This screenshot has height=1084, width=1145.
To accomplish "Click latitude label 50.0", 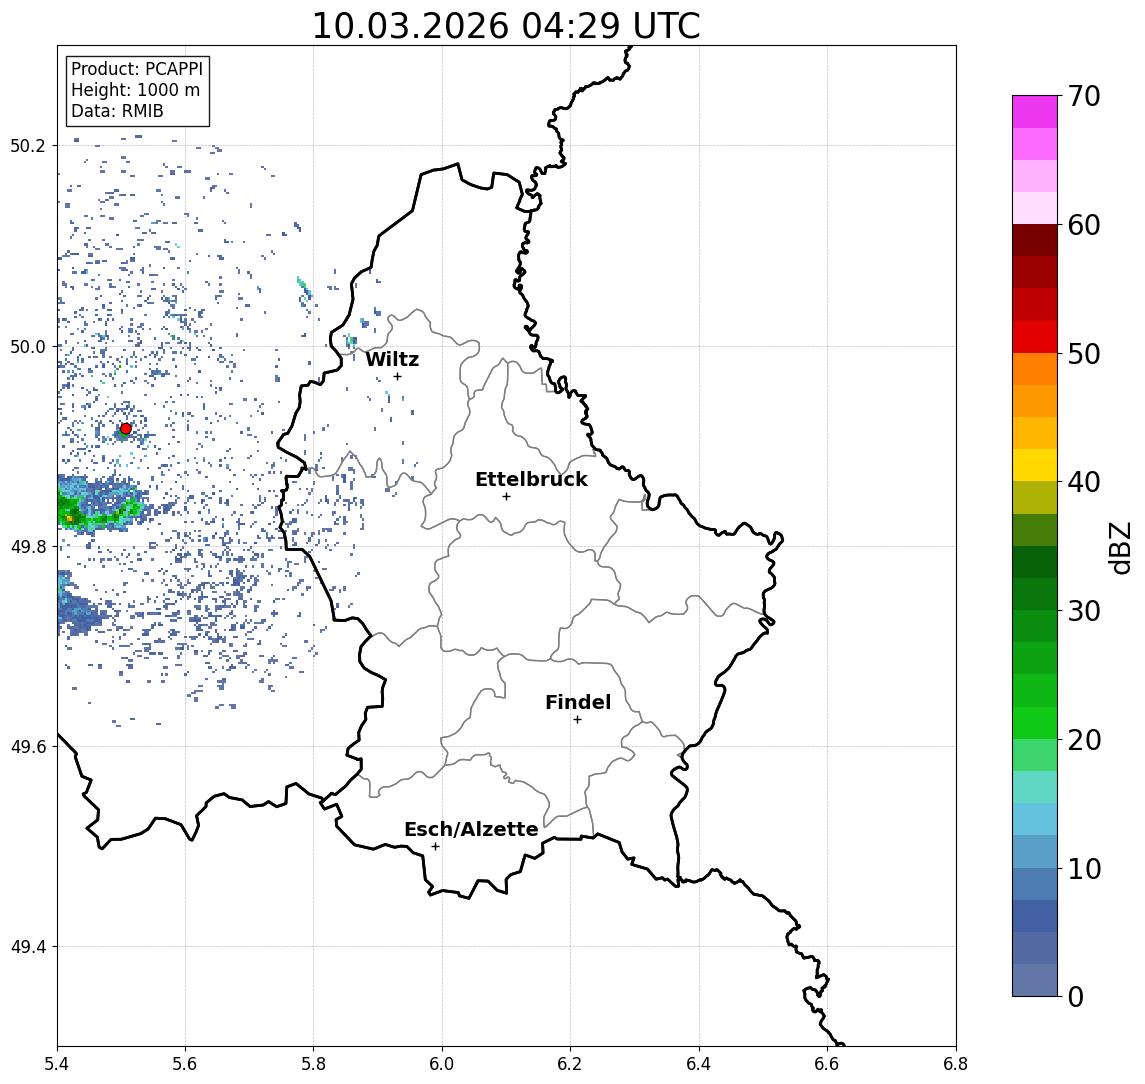I will [28, 346].
